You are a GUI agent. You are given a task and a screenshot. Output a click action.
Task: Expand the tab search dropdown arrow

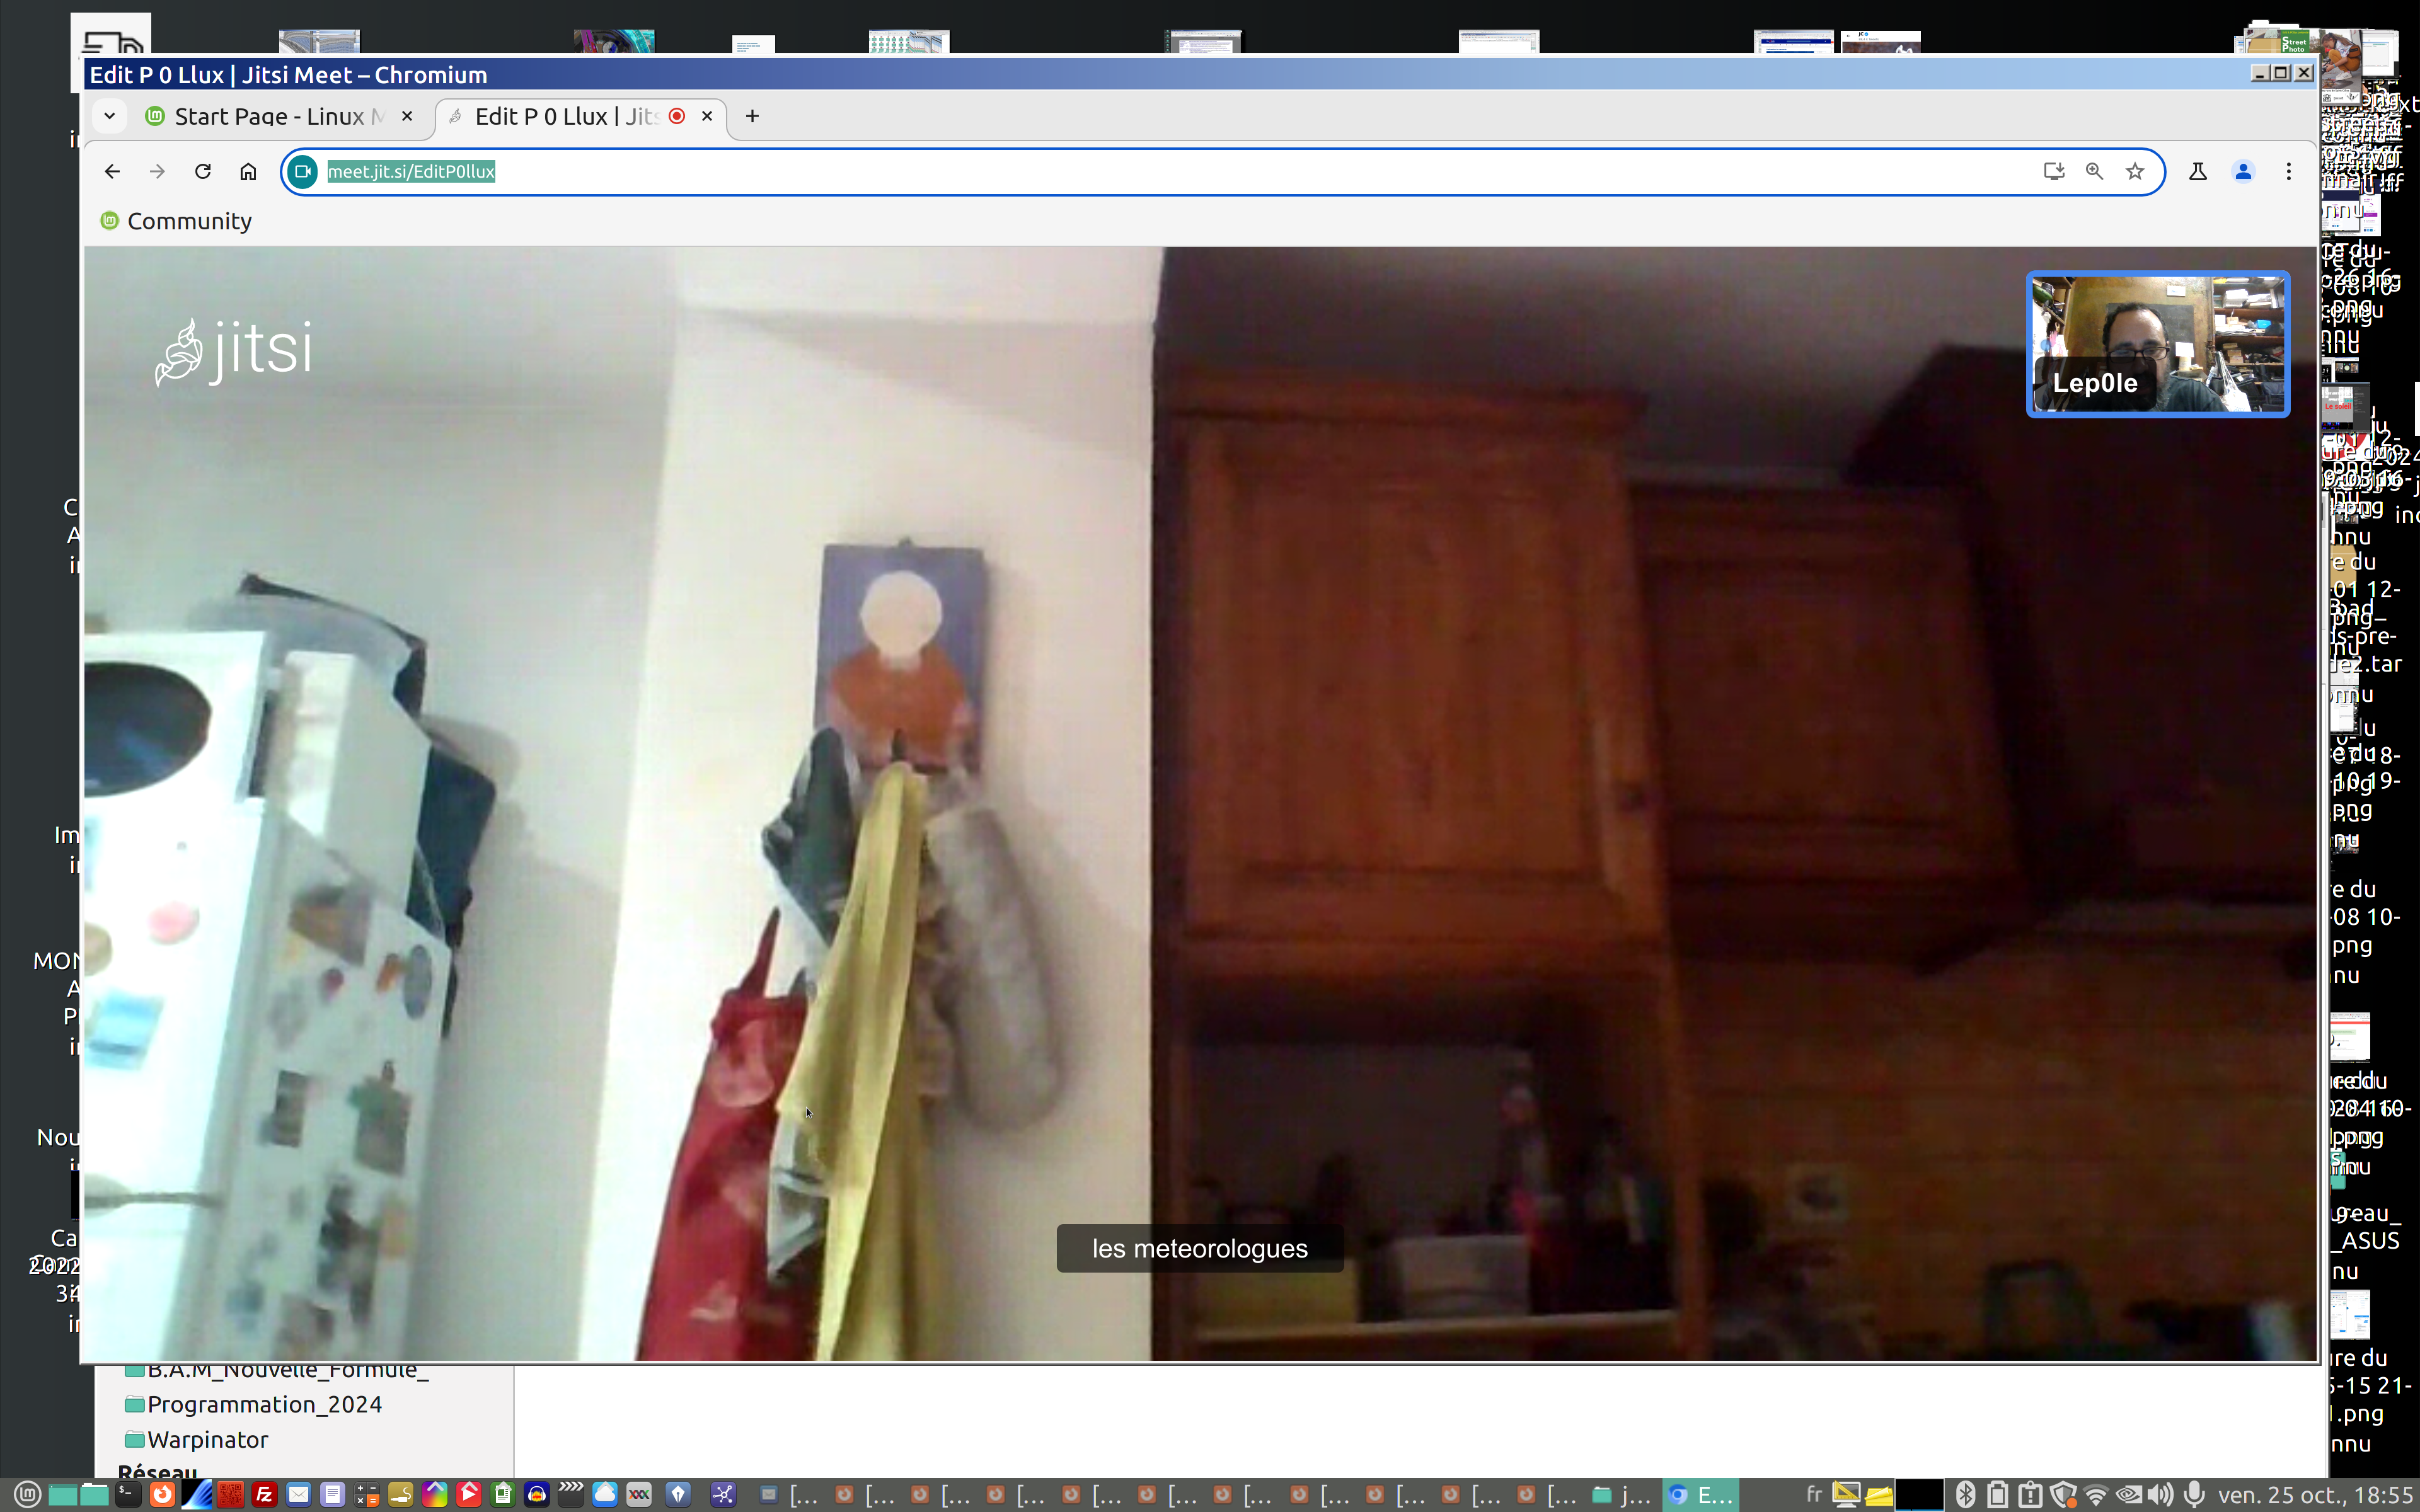(x=110, y=116)
